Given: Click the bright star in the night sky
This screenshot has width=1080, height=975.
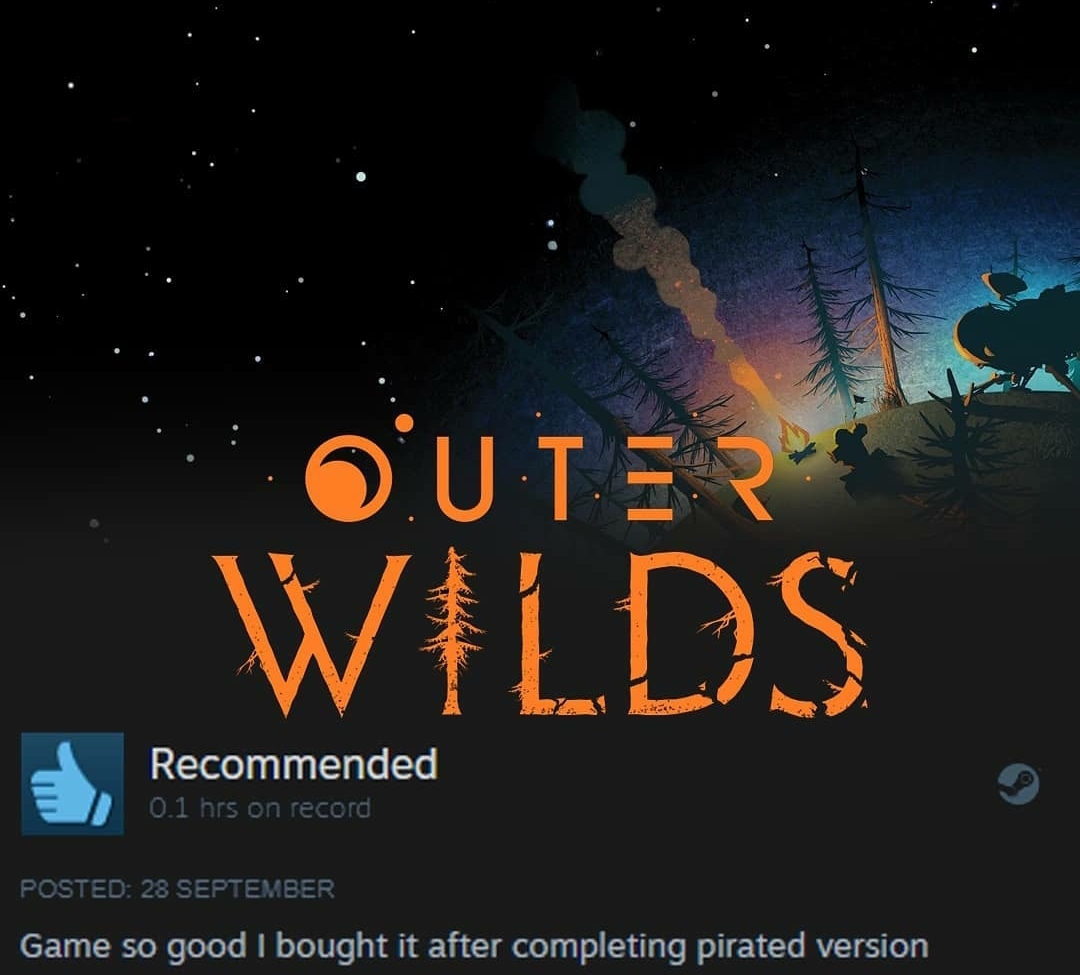Looking at the screenshot, I should [360, 177].
